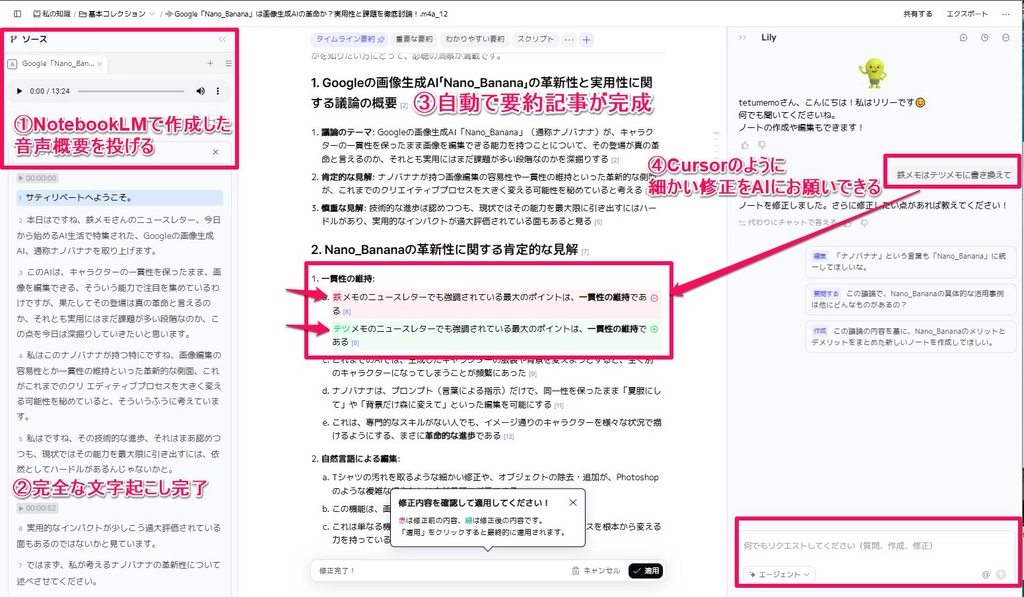This screenshot has height=597, width=1024.
Task: Send the request using the arrow icon
Action: point(1001,575)
